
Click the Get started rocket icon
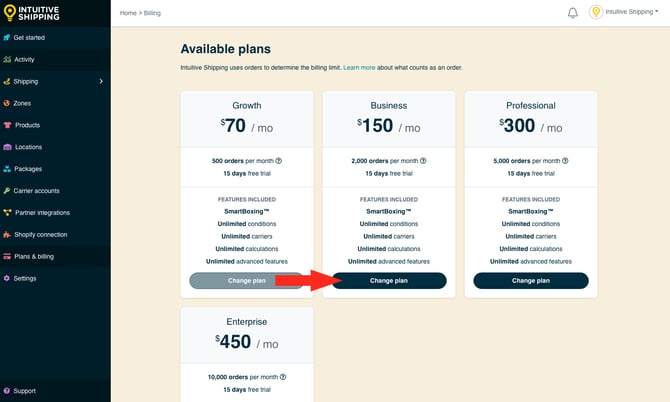click(7, 37)
